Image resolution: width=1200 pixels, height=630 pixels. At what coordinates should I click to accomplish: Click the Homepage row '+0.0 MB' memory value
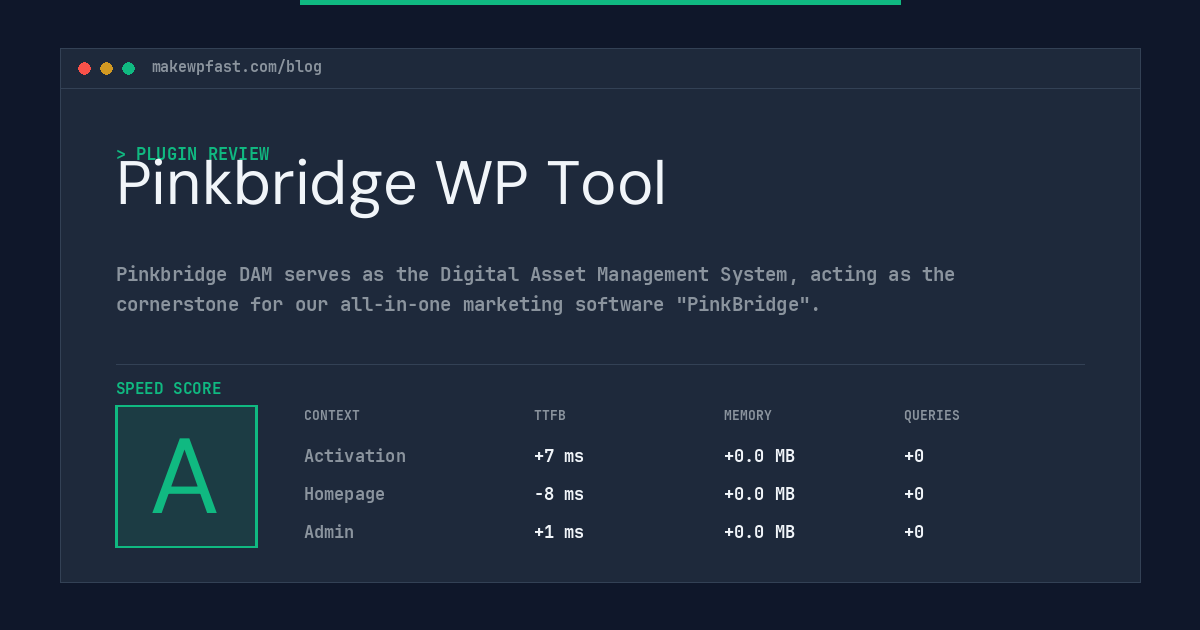click(x=759, y=494)
